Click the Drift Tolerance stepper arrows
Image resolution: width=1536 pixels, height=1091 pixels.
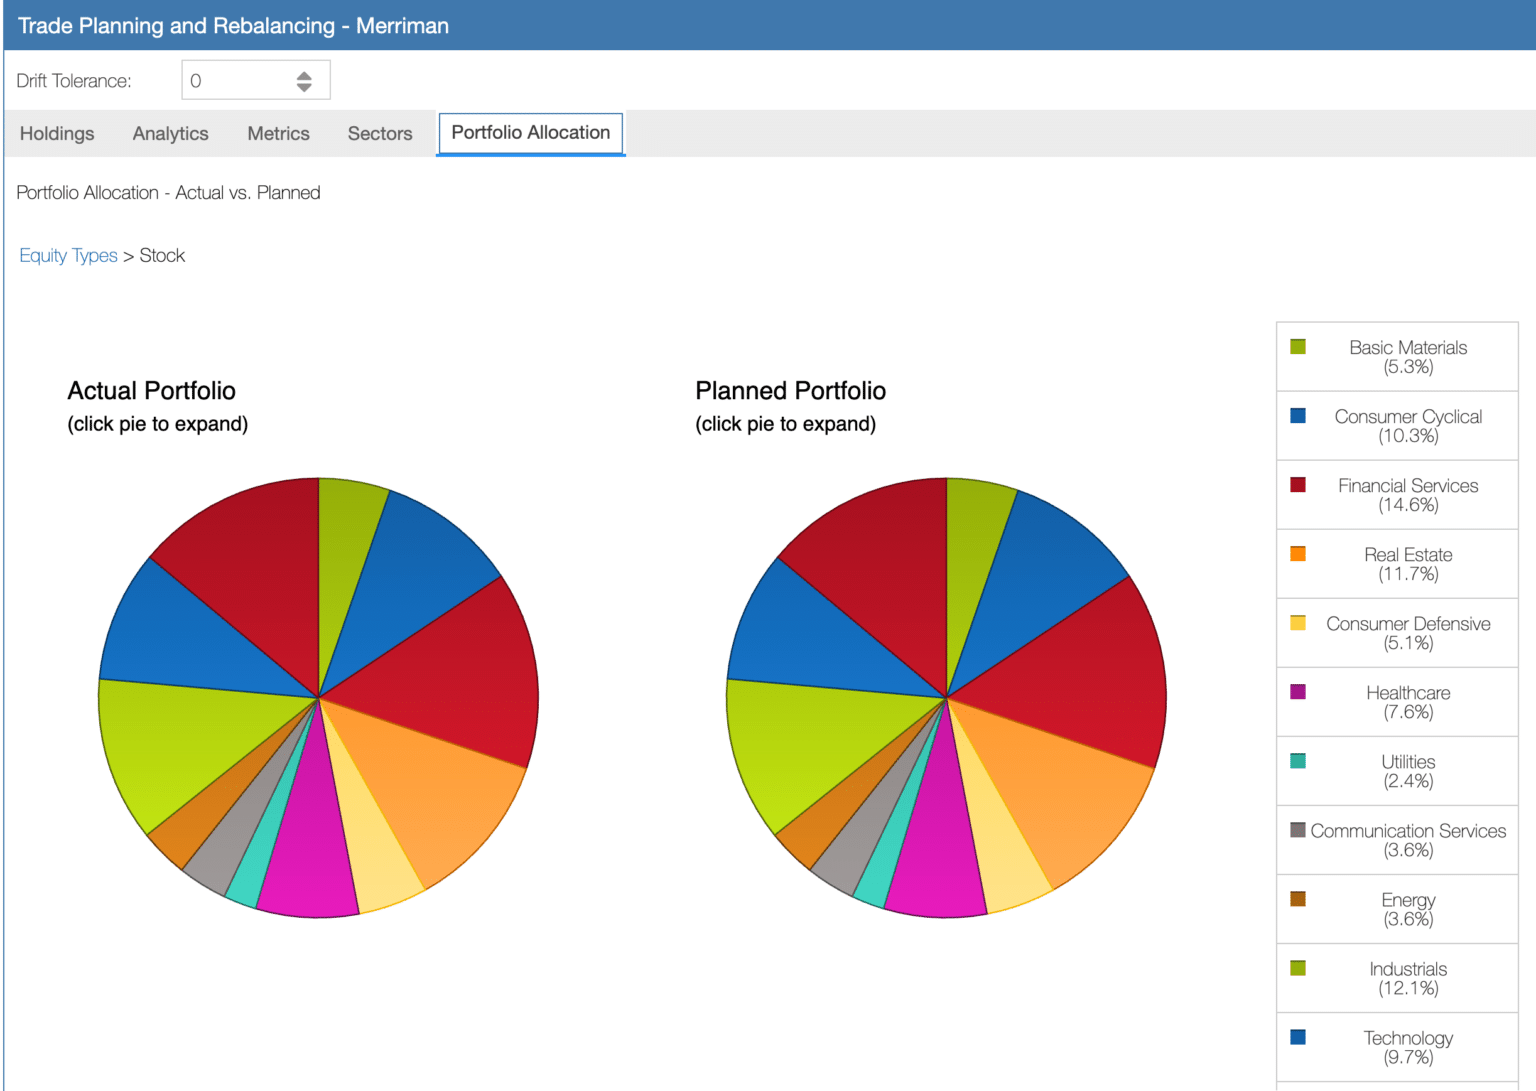[x=304, y=81]
